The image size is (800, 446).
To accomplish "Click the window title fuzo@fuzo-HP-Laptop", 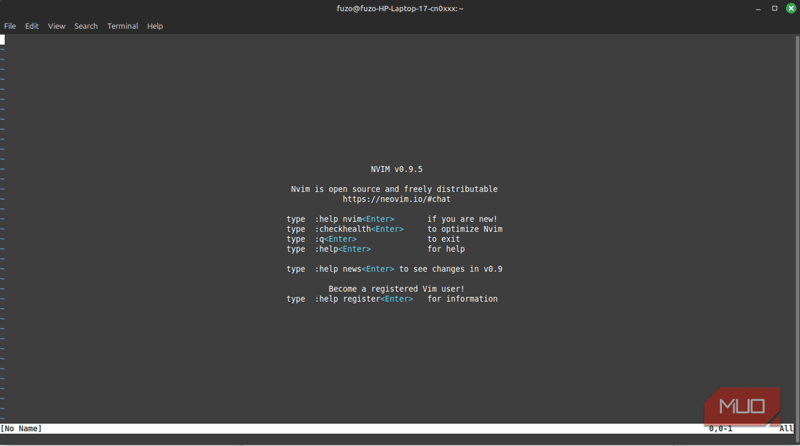I will (x=400, y=9).
